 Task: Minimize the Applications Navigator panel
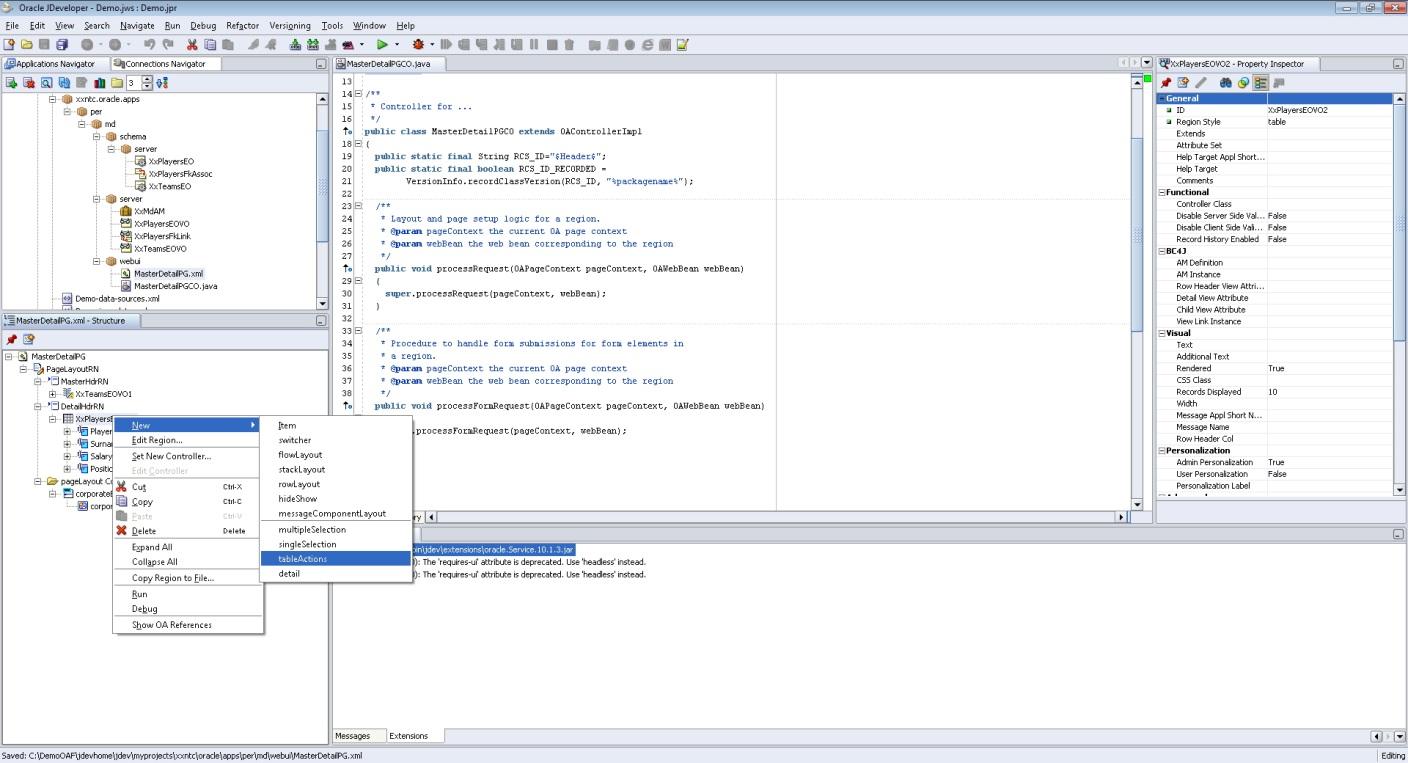pyautogui.click(x=321, y=64)
